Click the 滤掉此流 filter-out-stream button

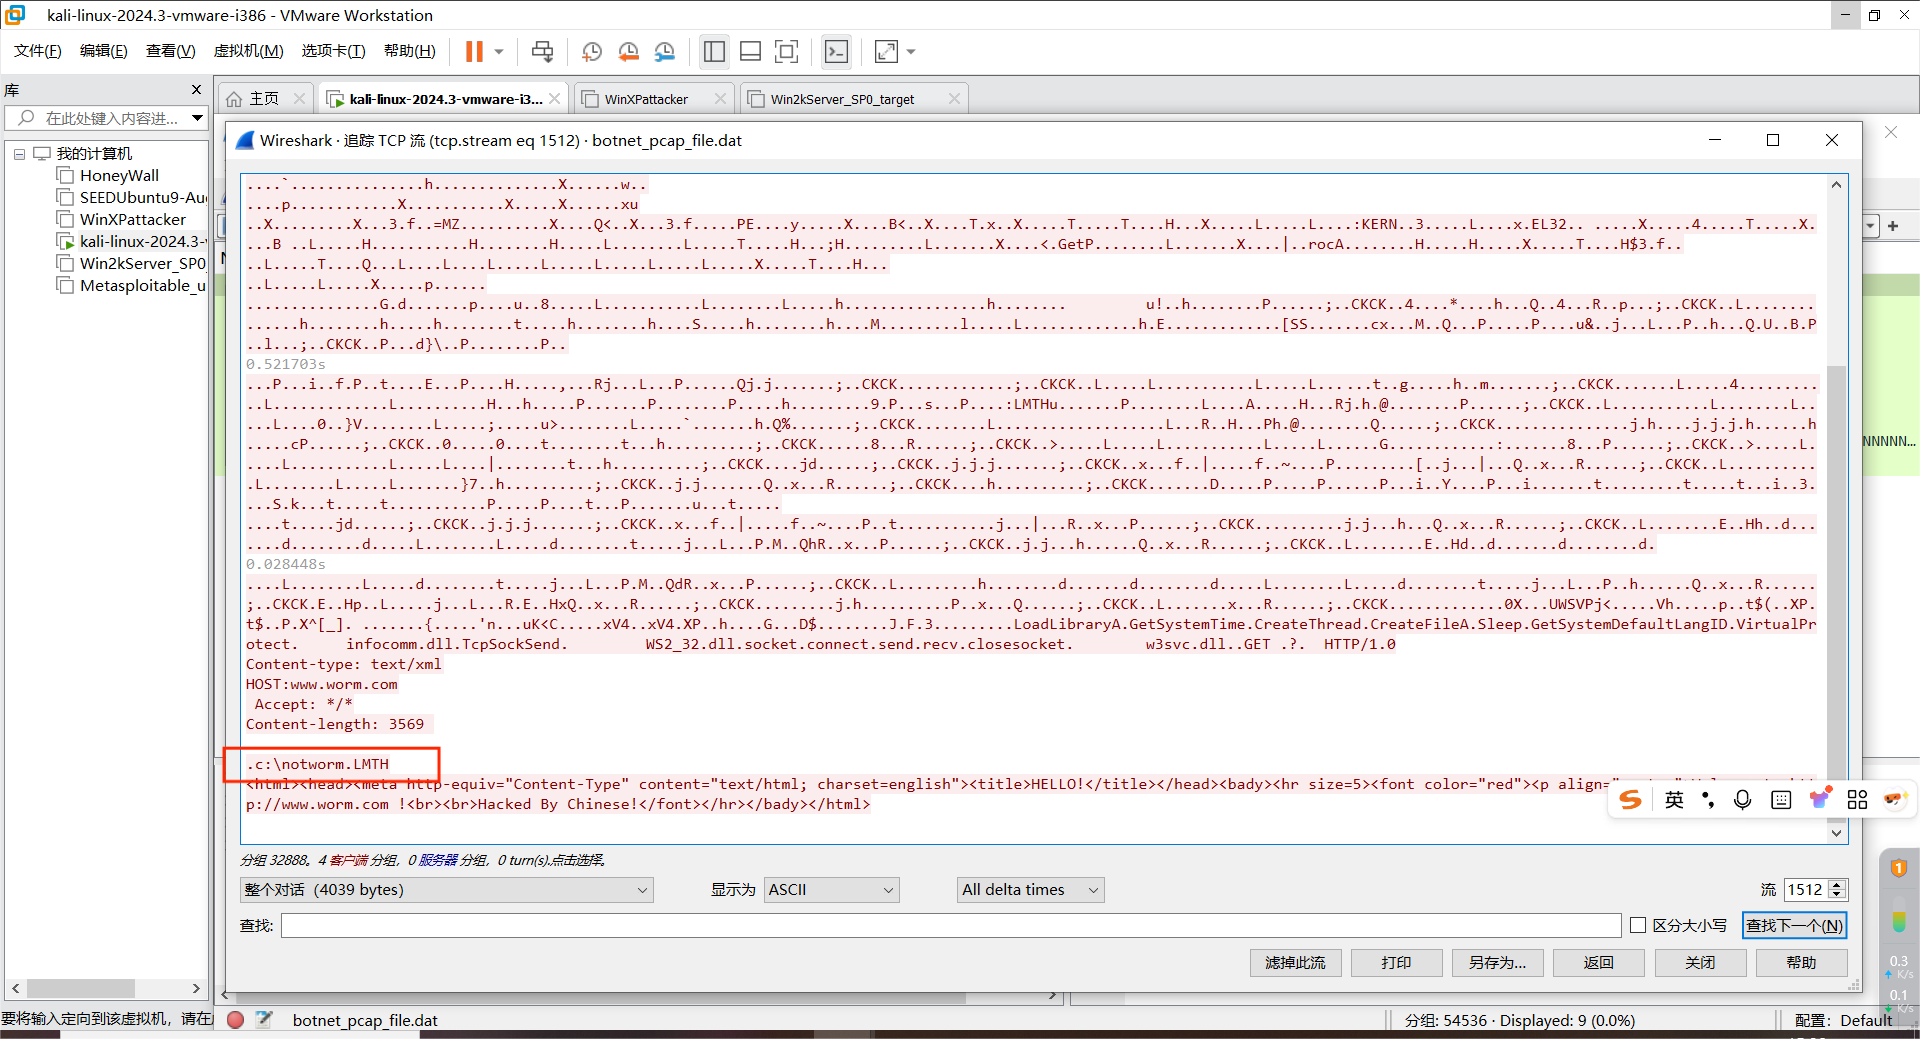pos(1295,963)
